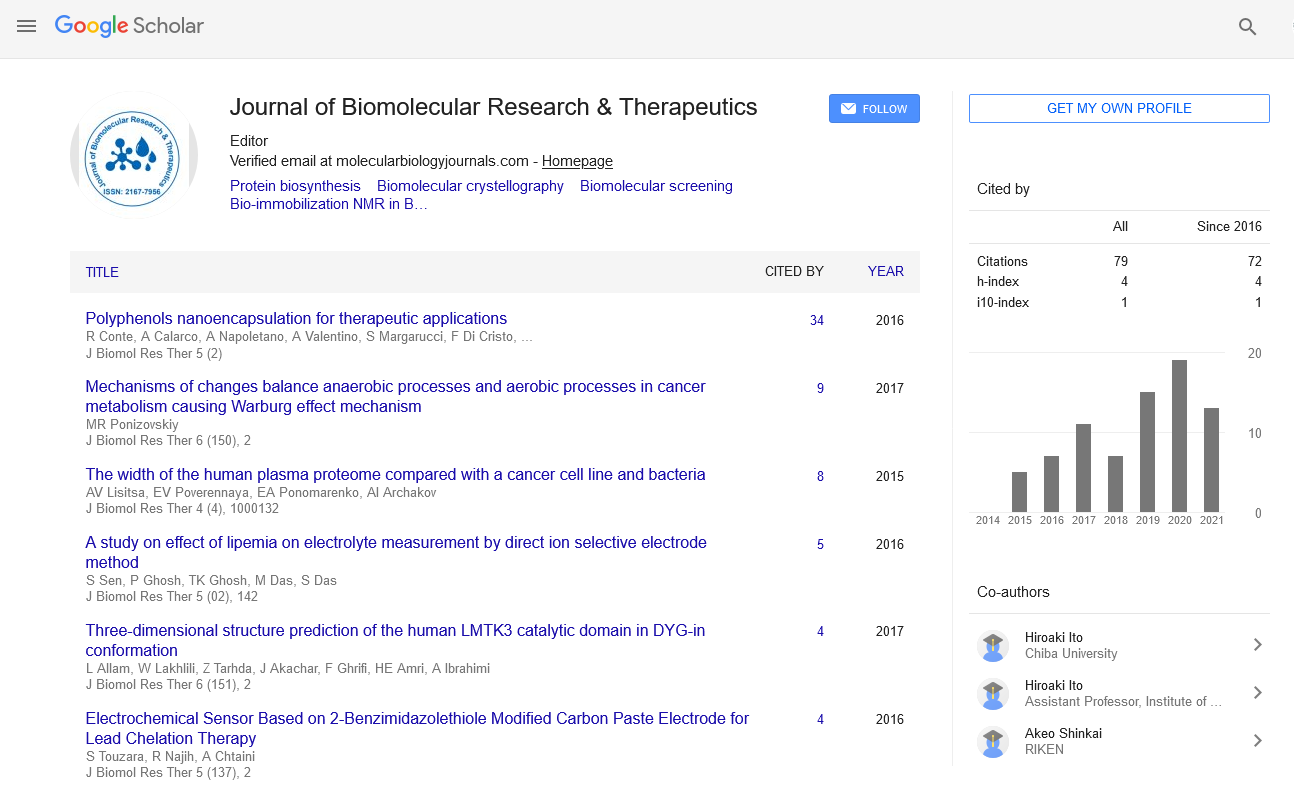Click Akeo Shinkai avatar icon

pyautogui.click(x=992, y=742)
